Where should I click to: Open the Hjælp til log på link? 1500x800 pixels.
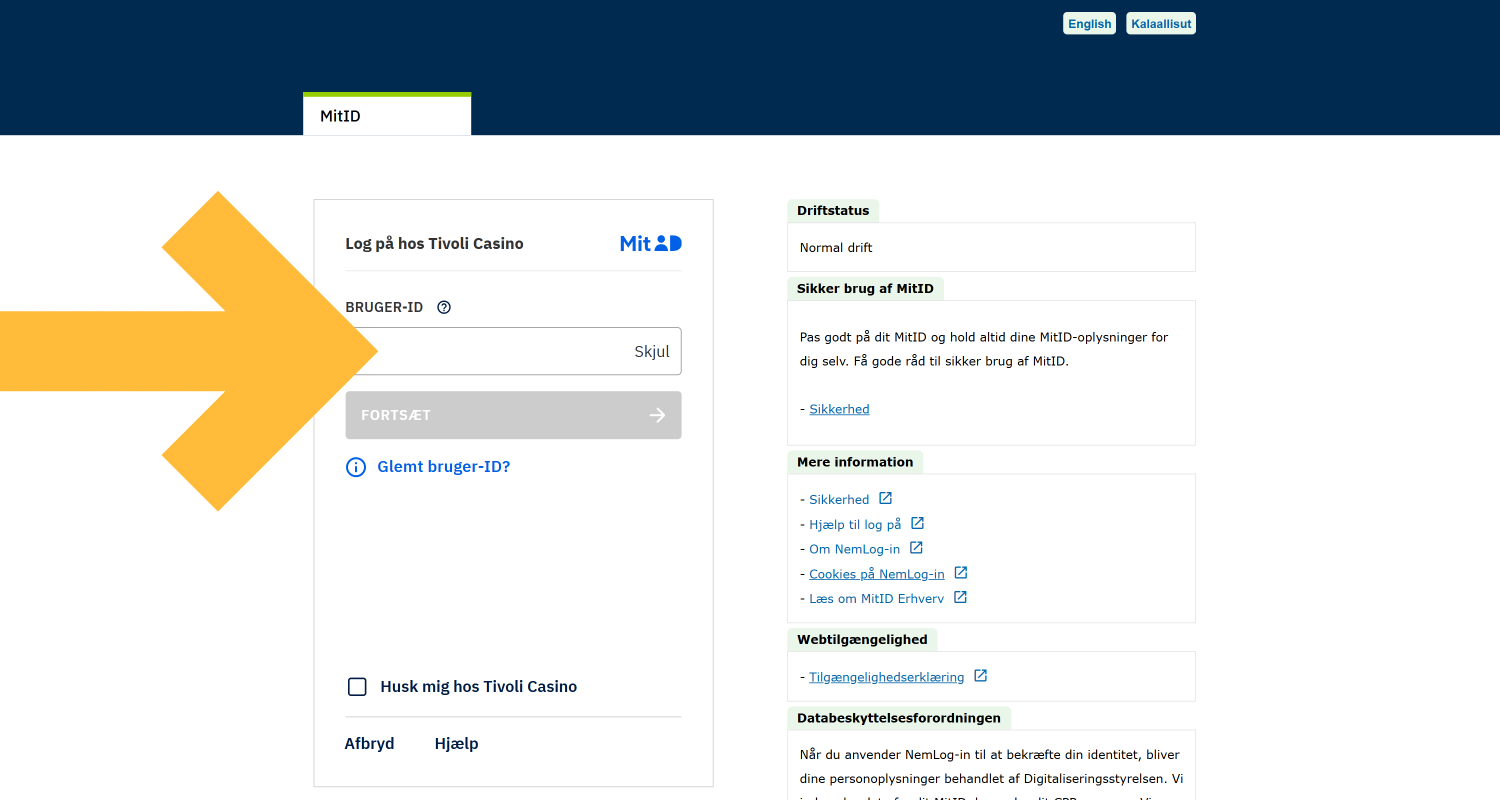click(855, 524)
